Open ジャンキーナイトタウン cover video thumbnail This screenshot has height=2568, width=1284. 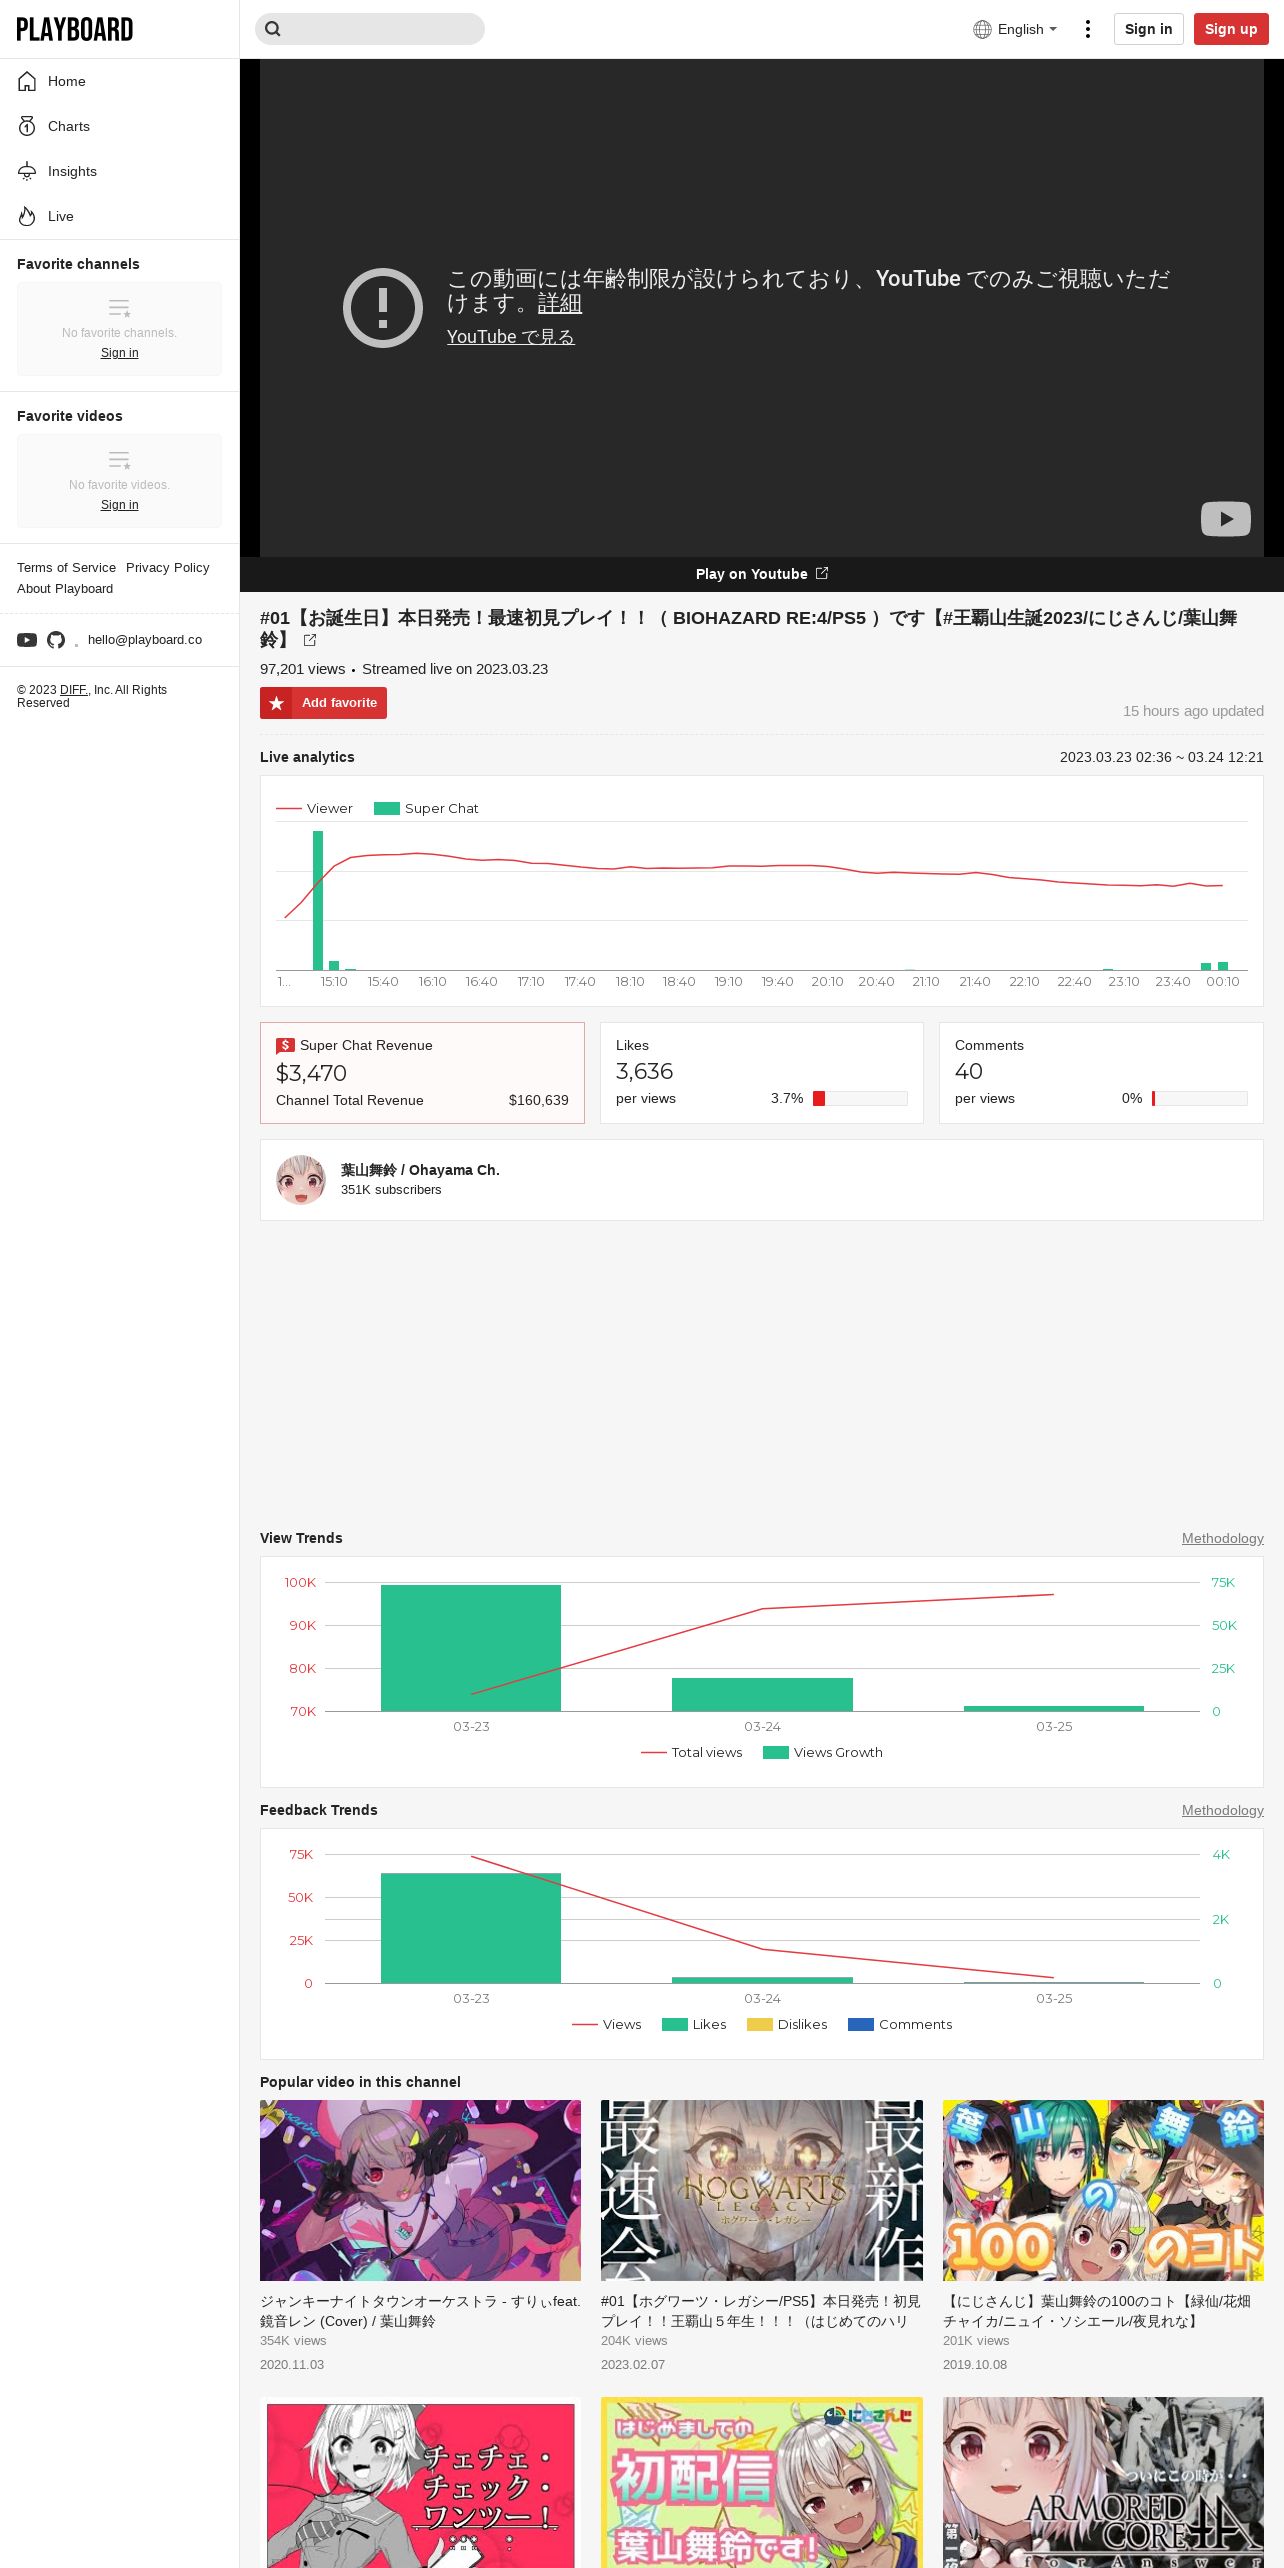pyautogui.click(x=420, y=2190)
